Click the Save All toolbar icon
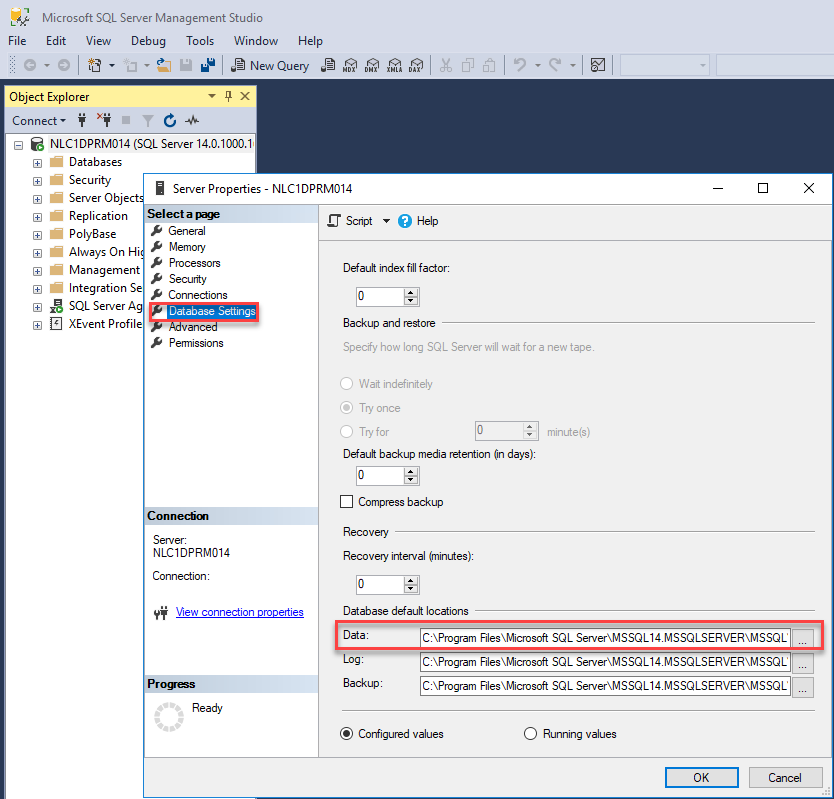Viewport: 834px width, 799px height. pos(207,65)
